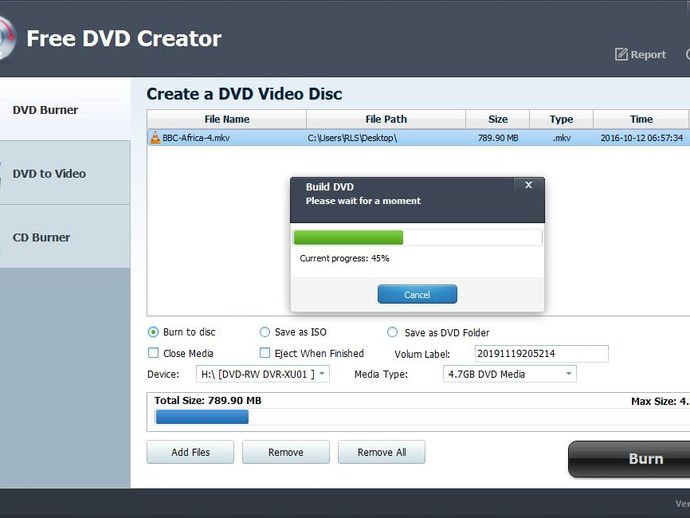Open the Media Type dropdown

point(510,374)
